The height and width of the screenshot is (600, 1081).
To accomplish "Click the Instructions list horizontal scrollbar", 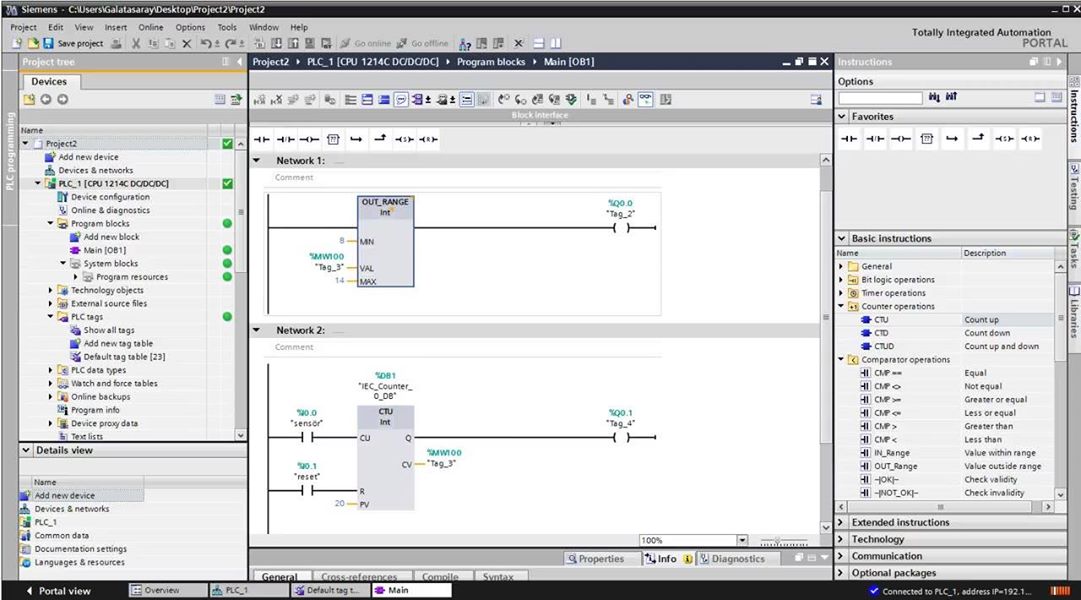I will tap(940, 507).
